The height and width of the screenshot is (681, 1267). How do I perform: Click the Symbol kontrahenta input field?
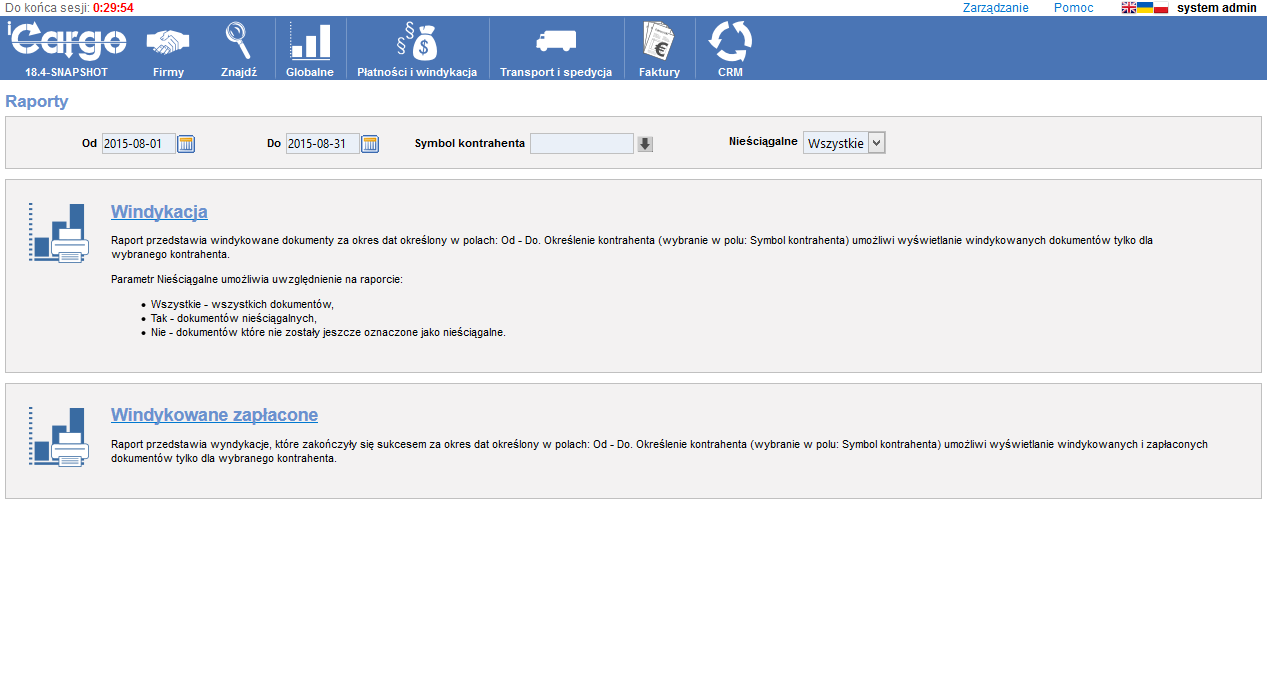581,144
